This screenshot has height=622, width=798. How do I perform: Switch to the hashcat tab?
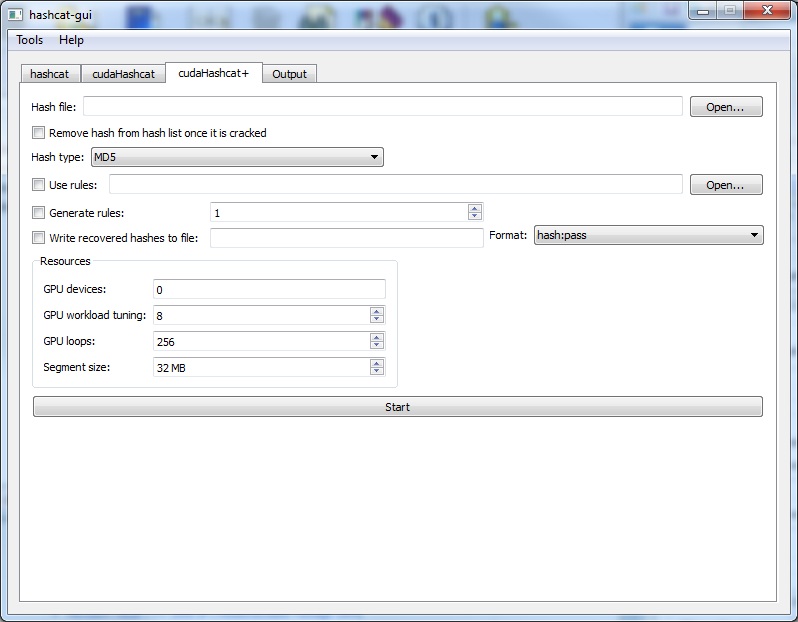tap(49, 74)
